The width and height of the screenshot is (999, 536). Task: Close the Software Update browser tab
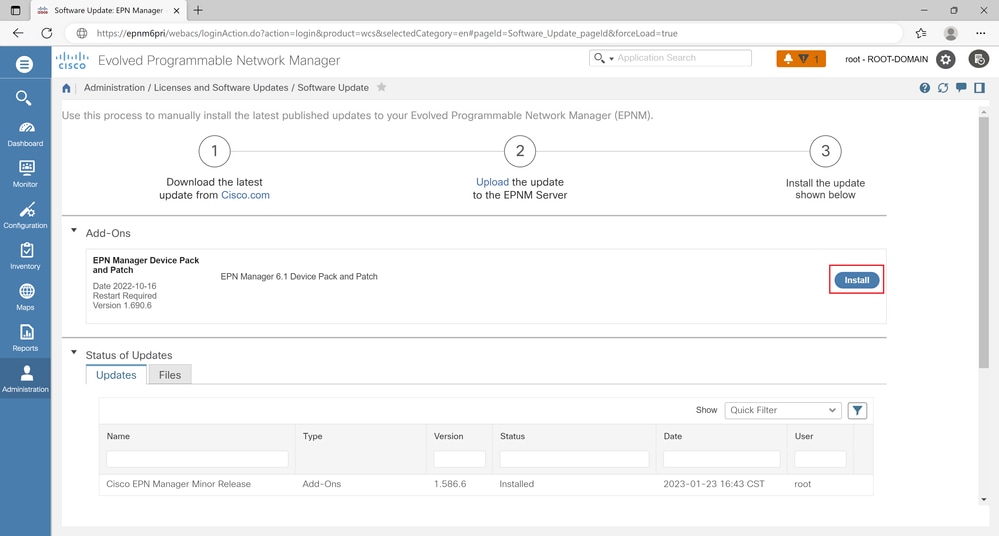(x=176, y=11)
